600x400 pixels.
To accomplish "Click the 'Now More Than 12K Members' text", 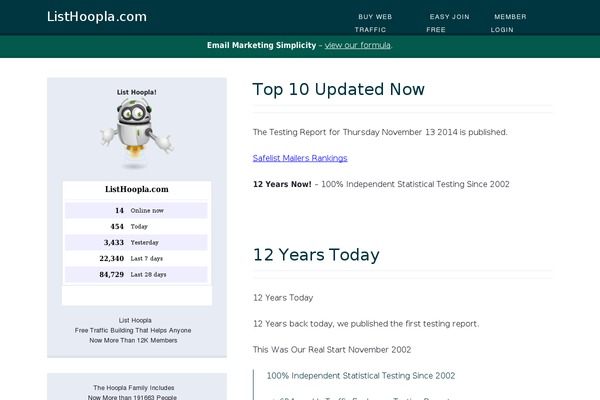I will pos(132,340).
